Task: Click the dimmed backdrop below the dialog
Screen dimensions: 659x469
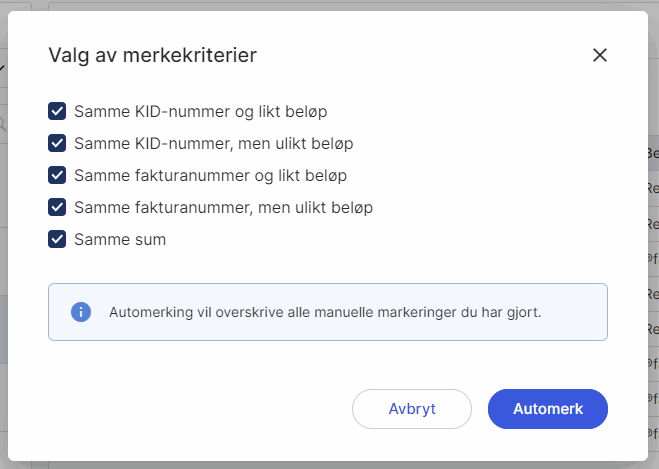Action: pyautogui.click(x=330, y=465)
